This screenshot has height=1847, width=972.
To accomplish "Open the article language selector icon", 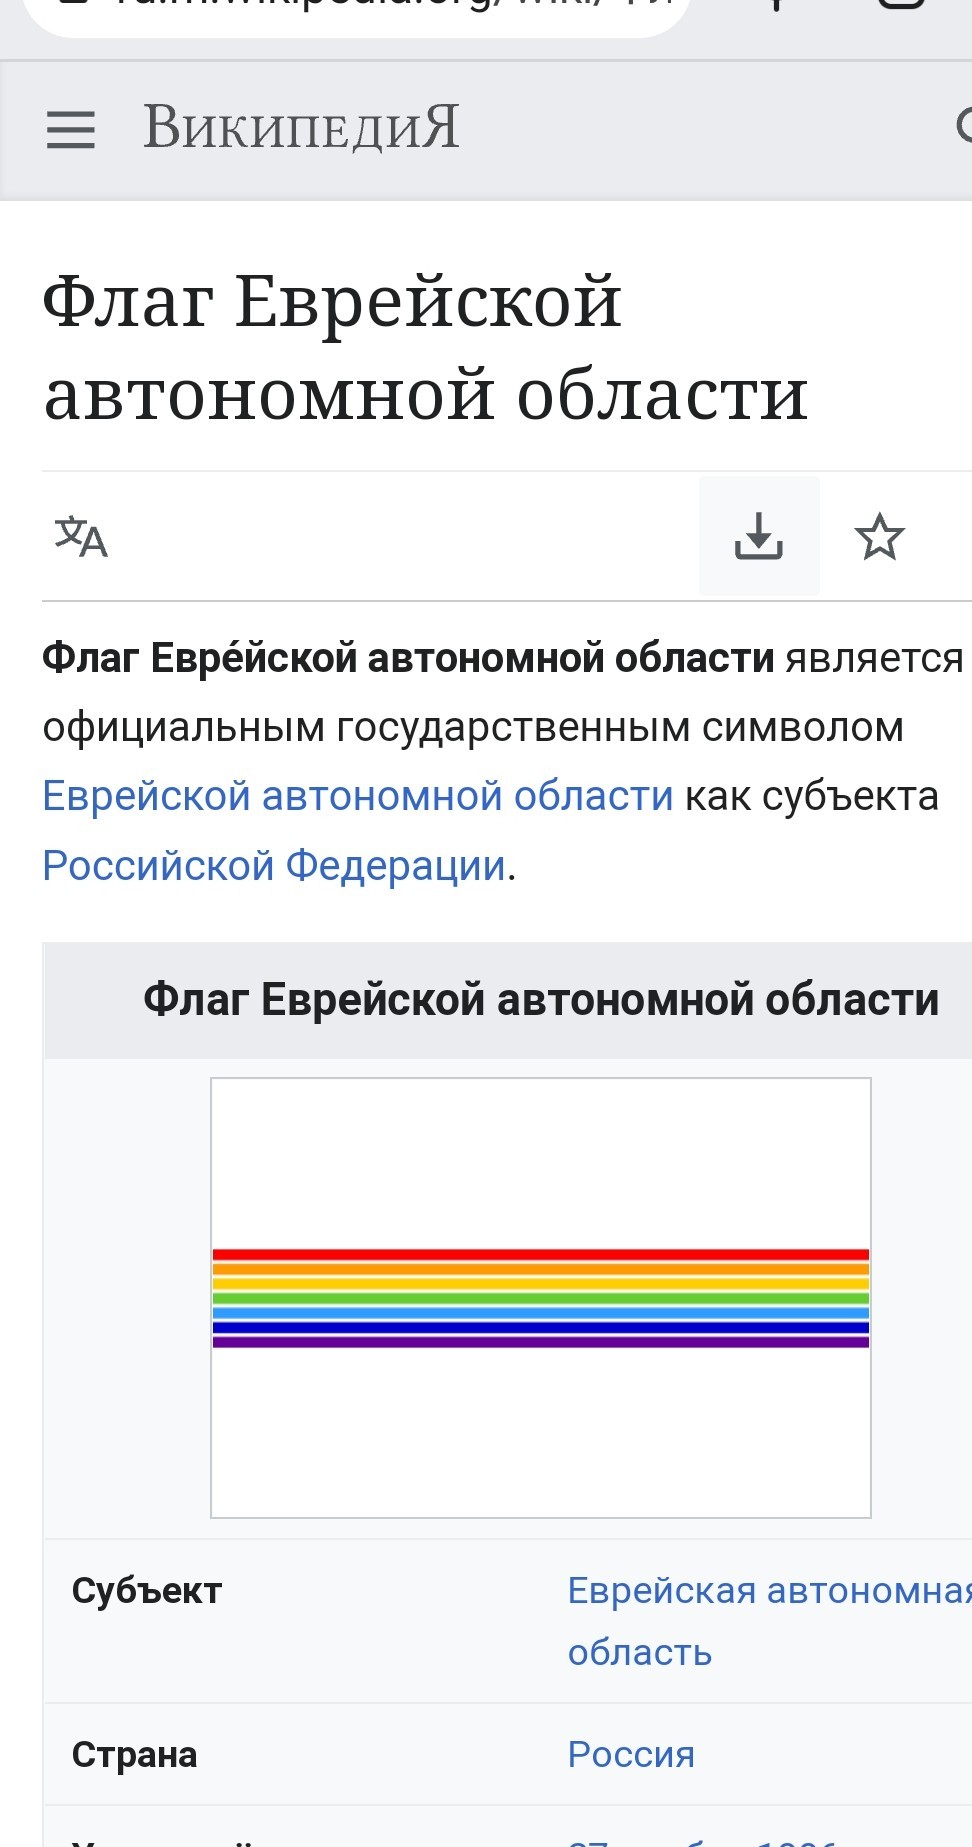I will coord(81,536).
